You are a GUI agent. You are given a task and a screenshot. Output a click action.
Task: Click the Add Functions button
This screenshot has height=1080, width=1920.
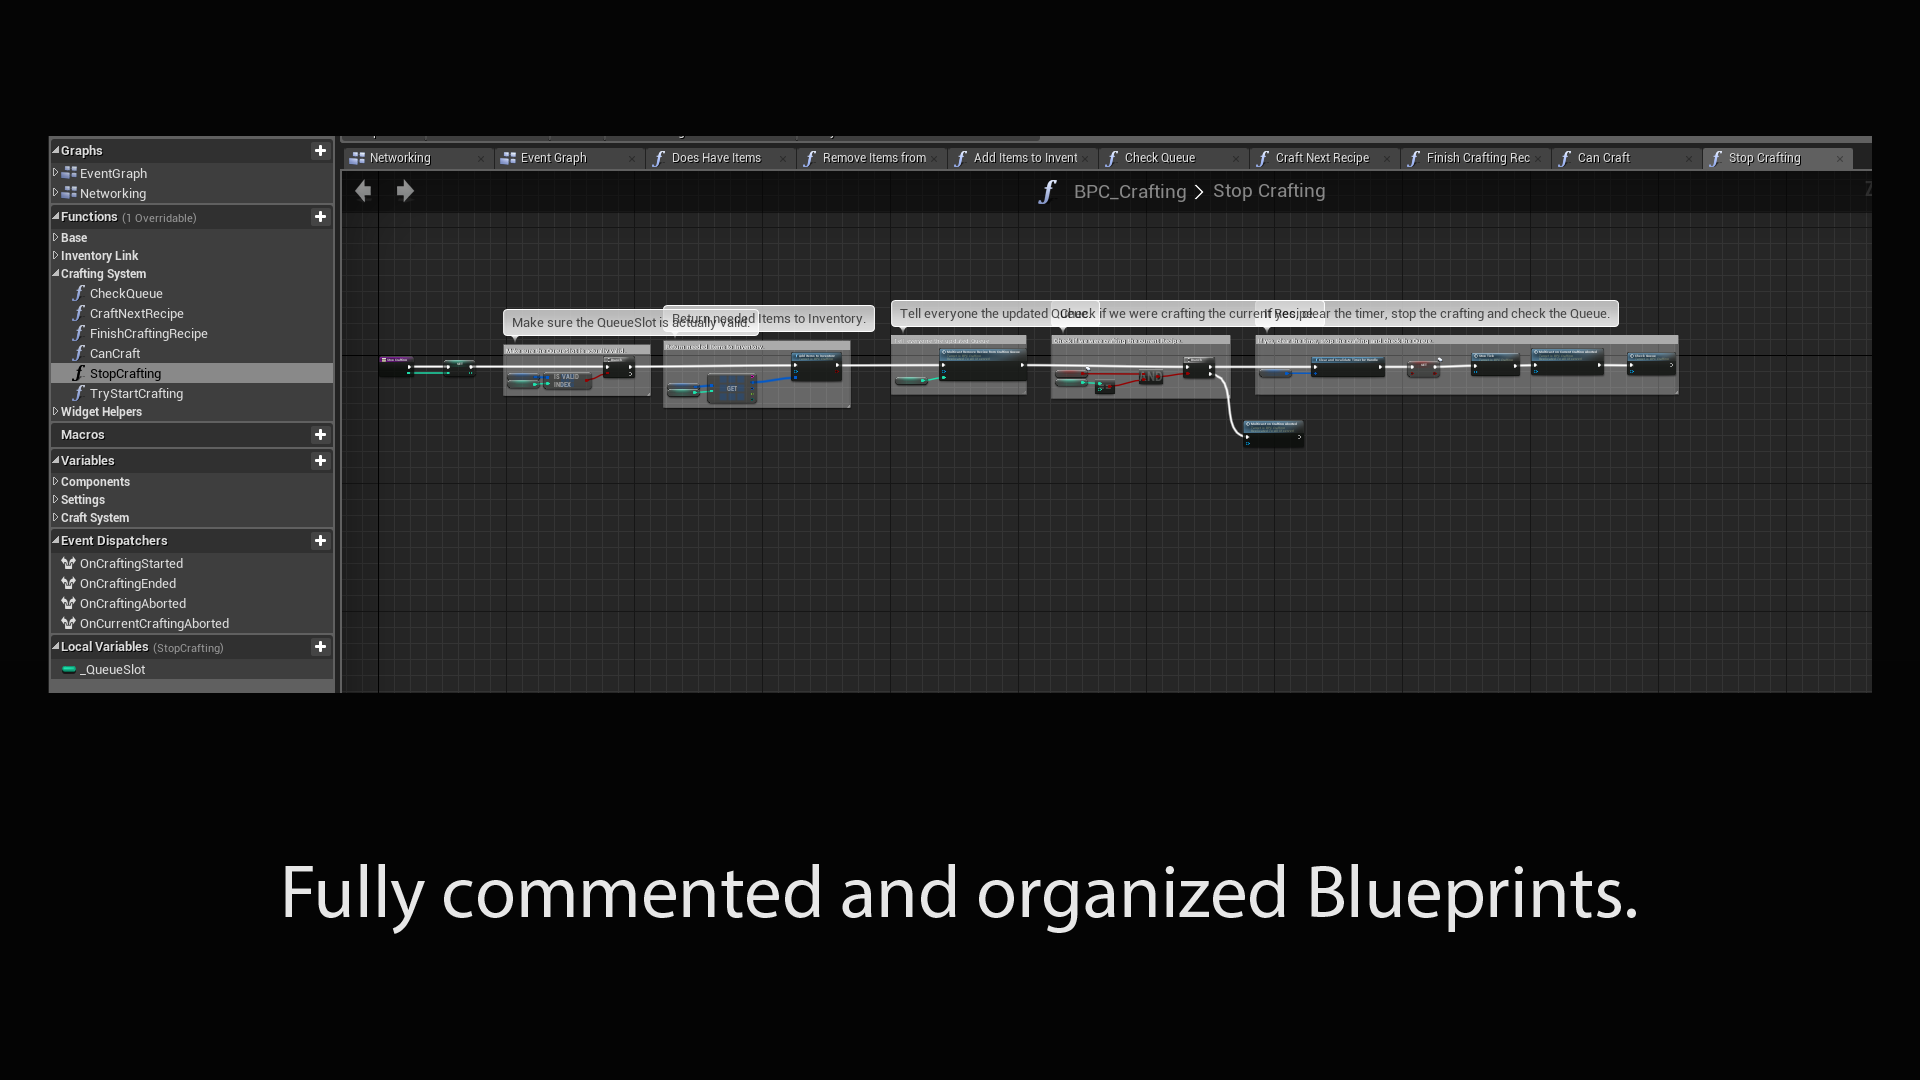320,216
